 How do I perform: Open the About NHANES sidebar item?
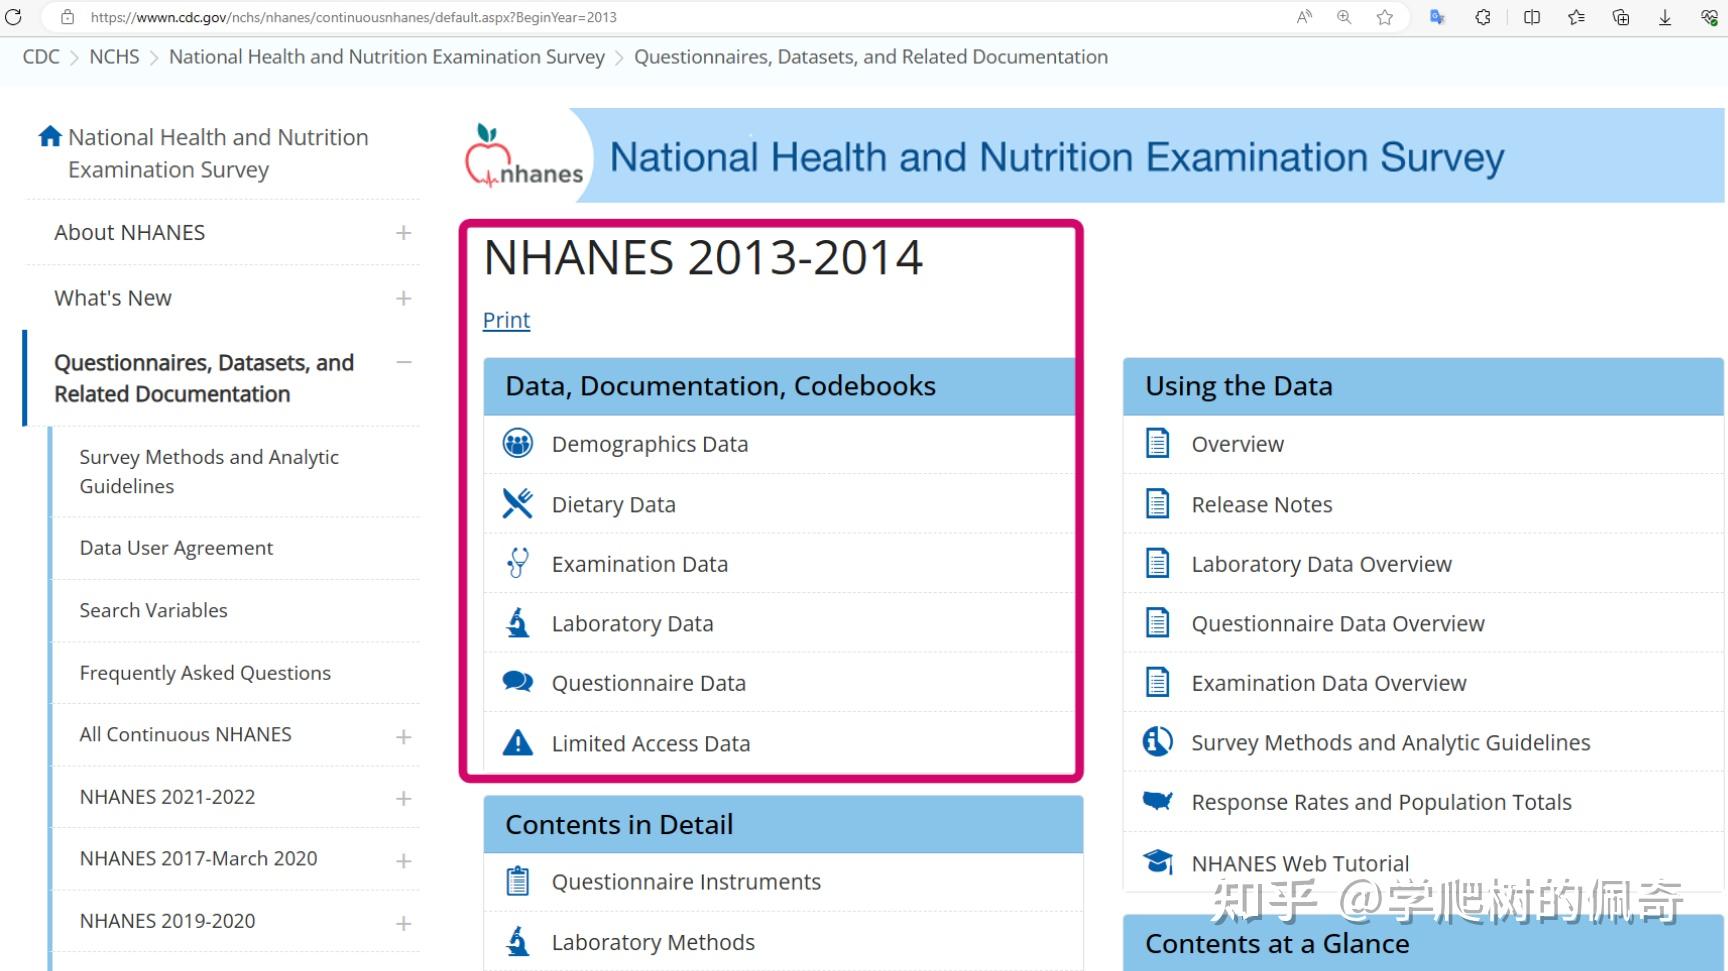tap(129, 233)
